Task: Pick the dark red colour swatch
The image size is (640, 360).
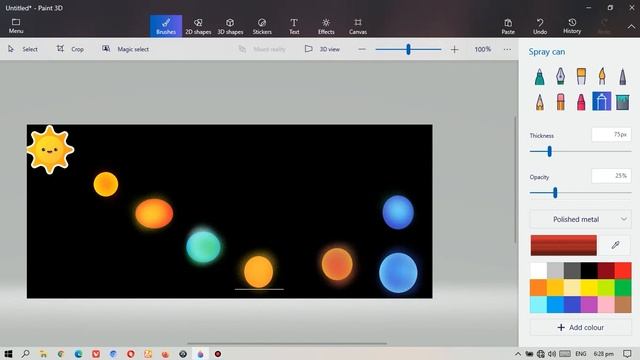Action: 606,271
